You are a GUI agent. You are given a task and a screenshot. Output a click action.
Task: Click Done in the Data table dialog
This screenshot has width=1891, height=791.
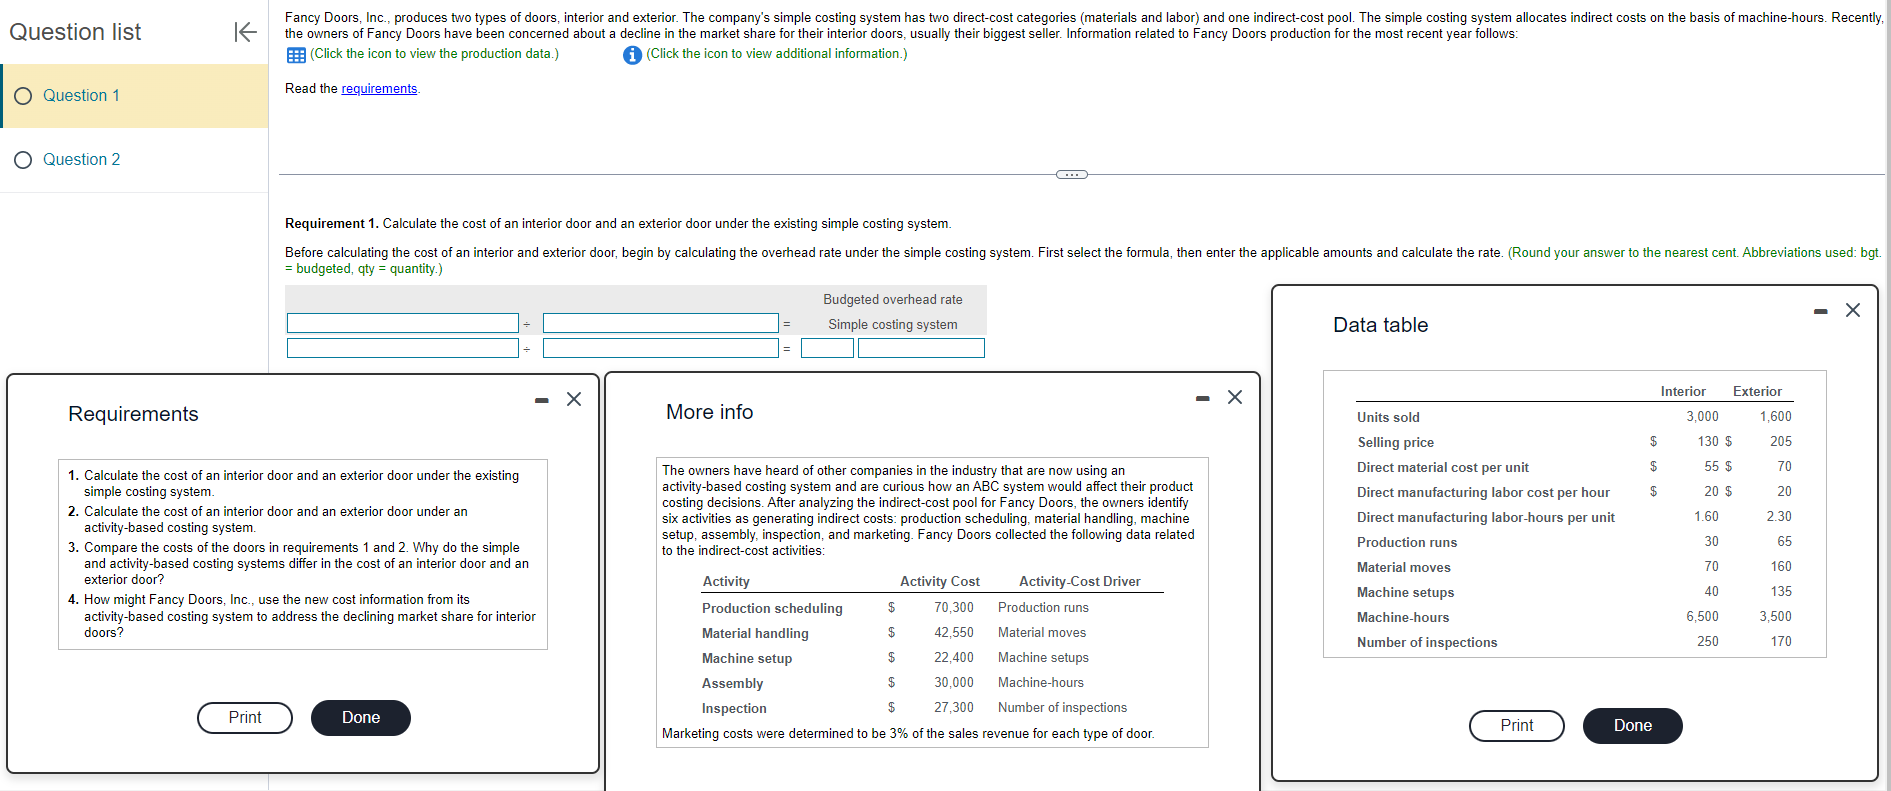coord(1633,726)
